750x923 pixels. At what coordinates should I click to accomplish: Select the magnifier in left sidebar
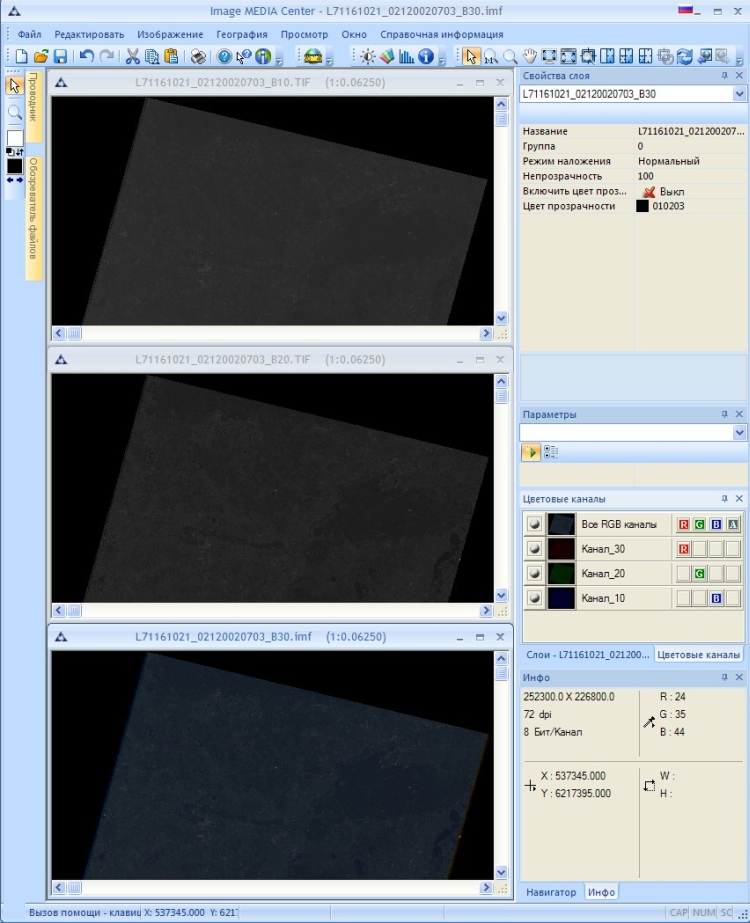click(15, 112)
